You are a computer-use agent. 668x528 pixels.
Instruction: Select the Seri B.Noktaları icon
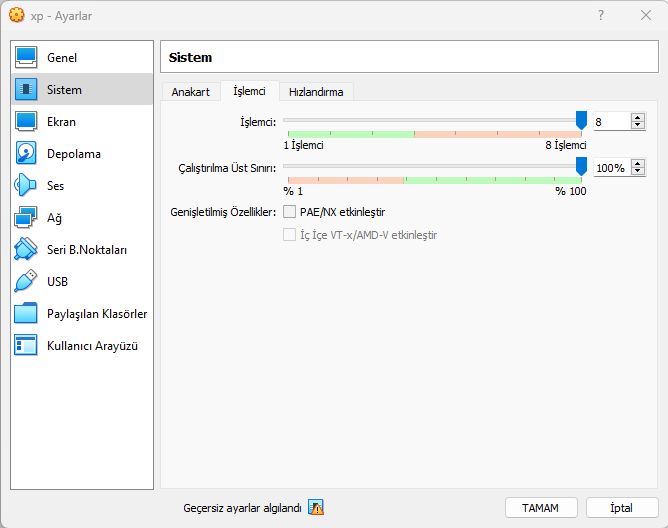click(26, 250)
